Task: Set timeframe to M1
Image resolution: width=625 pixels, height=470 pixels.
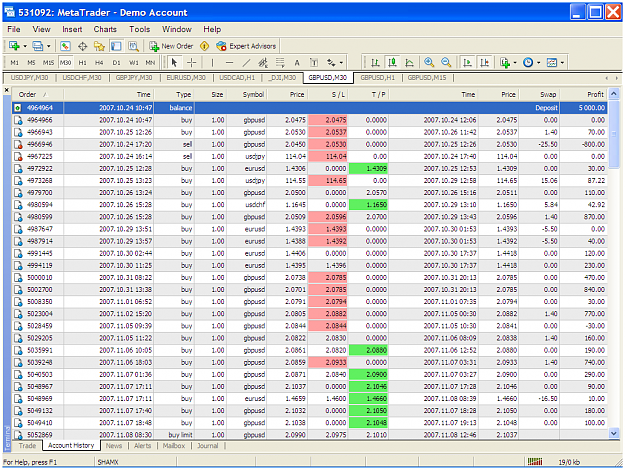Action: point(15,63)
